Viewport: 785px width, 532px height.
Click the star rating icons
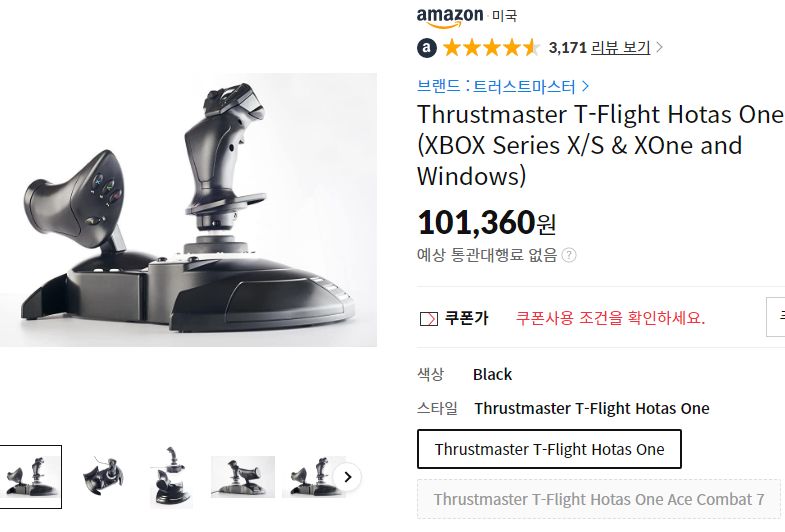click(x=491, y=48)
